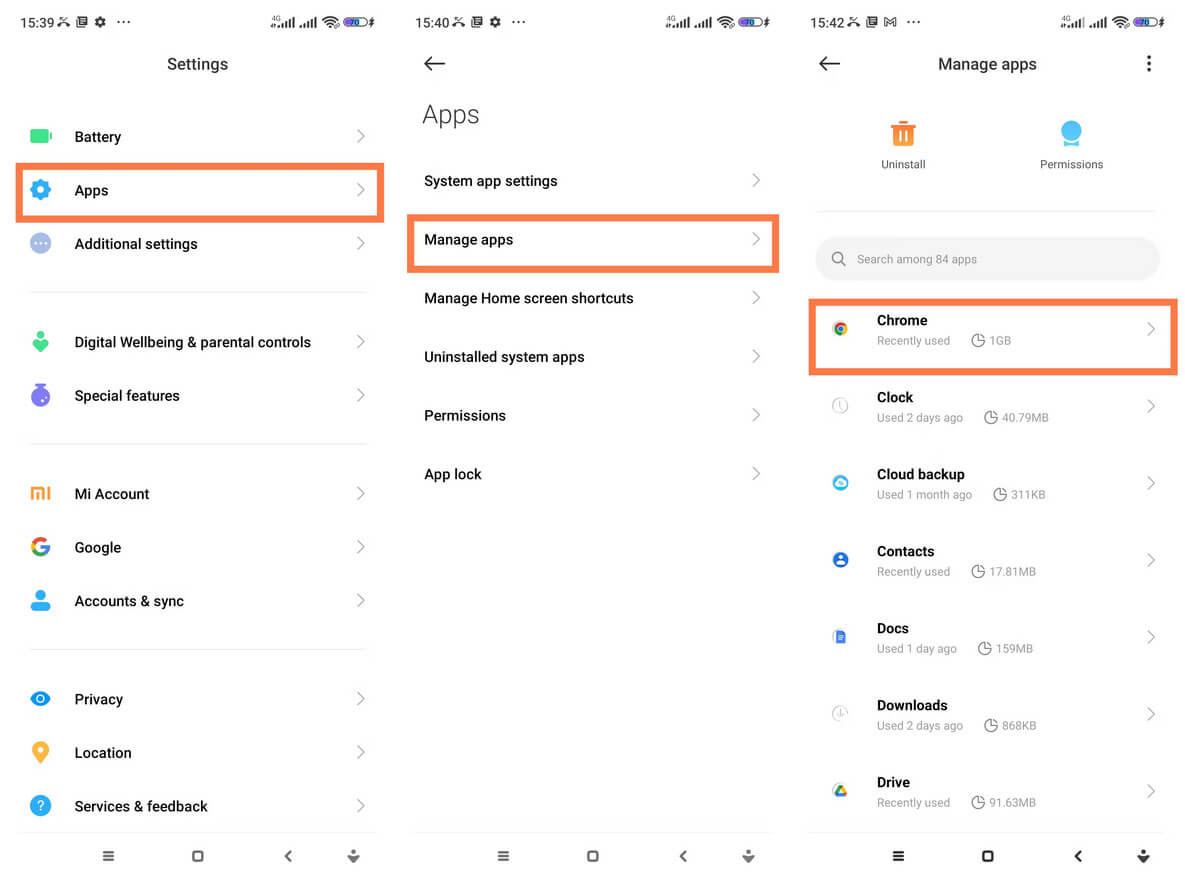This screenshot has width=1185, height=880.
Task: Tap the Digital Wellbeing heart icon
Action: [41, 342]
